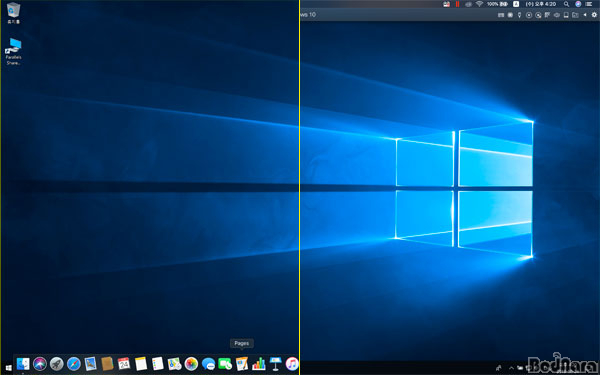The height and width of the screenshot is (375, 600).
Task: Switch input source via A icon
Action: coord(516,4)
